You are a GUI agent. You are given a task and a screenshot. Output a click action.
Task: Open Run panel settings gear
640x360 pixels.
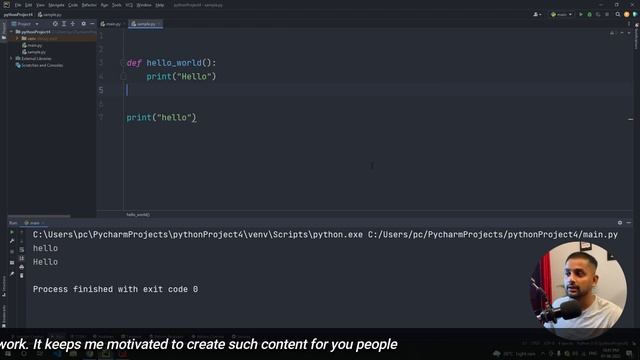(620, 223)
